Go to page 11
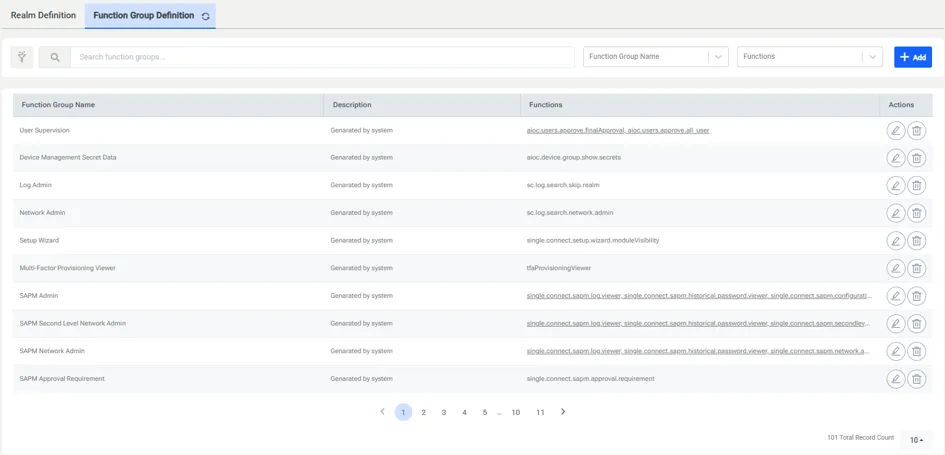Screen dimensions: 945x455 point(541,412)
